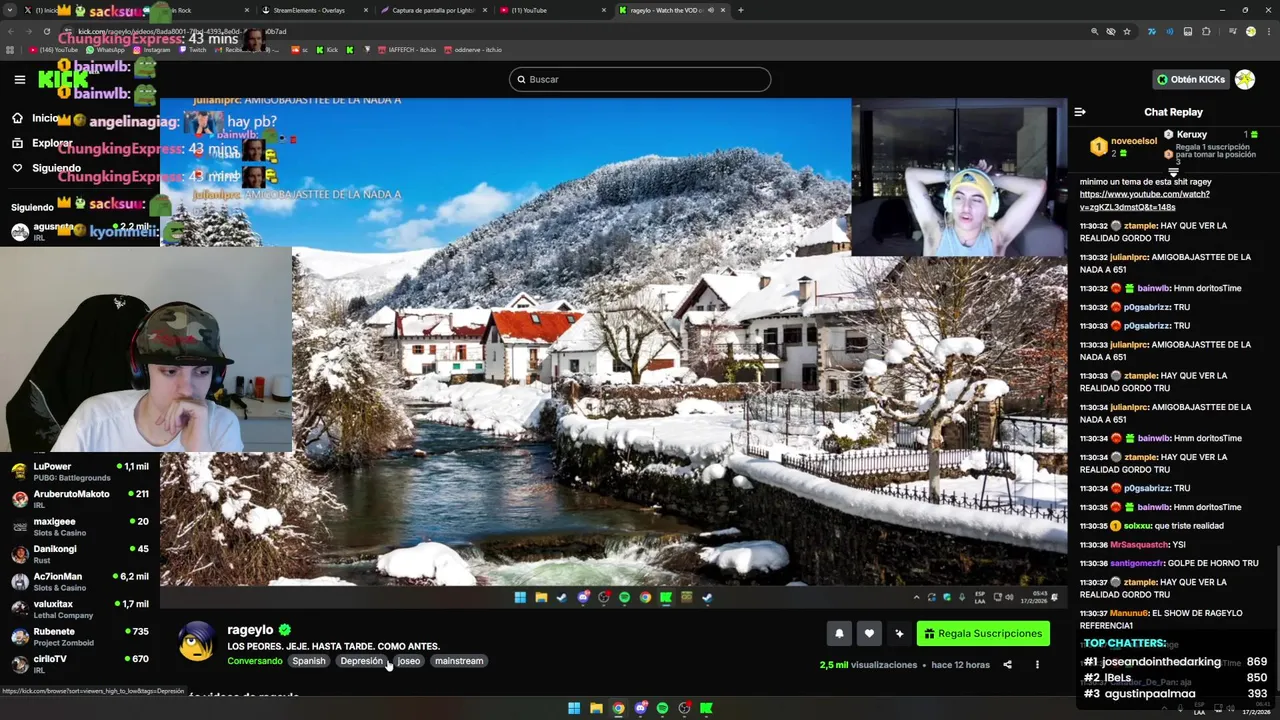The image size is (1280, 720).
Task: Click MrSasquatch username in chat
Action: click(1139, 545)
